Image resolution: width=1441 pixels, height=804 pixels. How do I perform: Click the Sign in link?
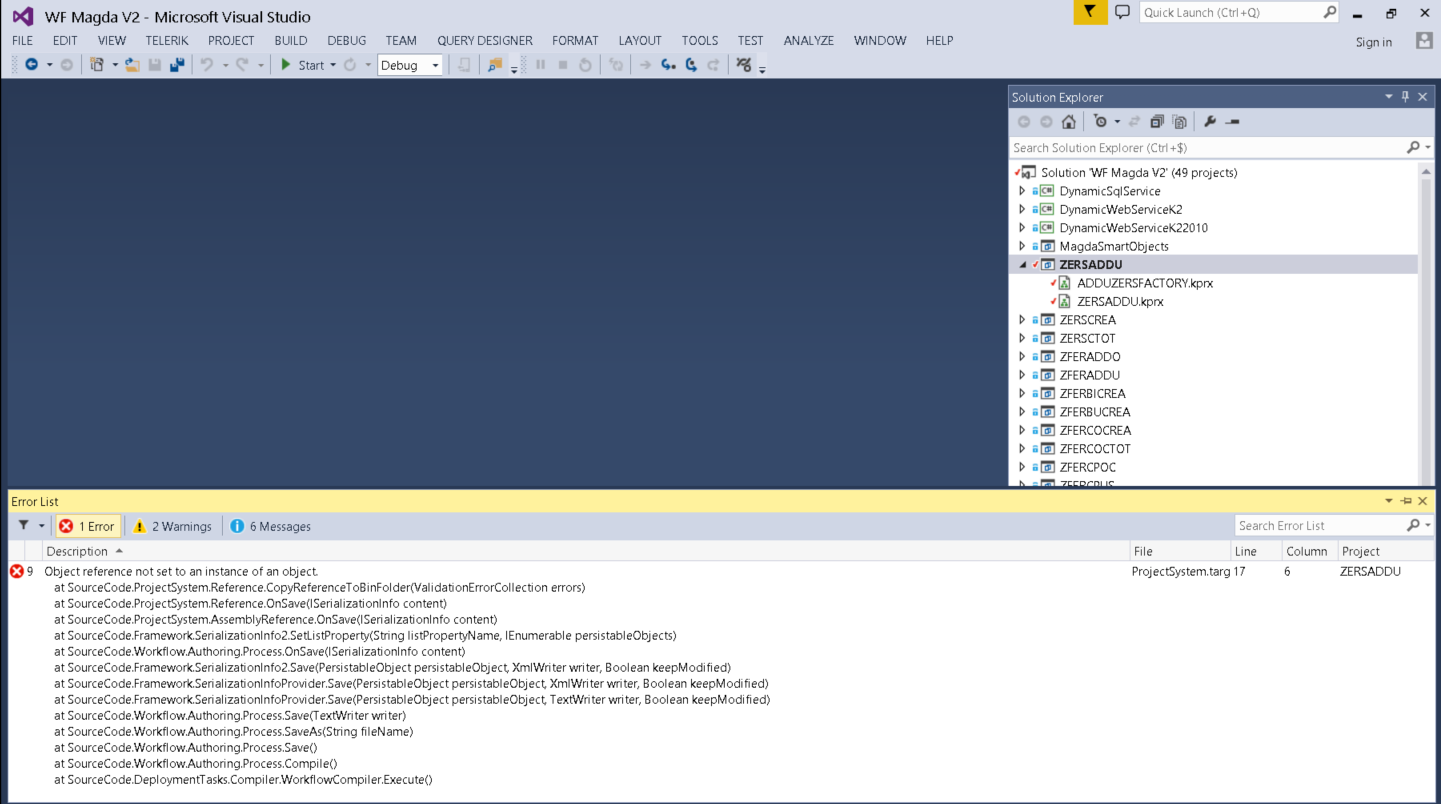[1374, 42]
